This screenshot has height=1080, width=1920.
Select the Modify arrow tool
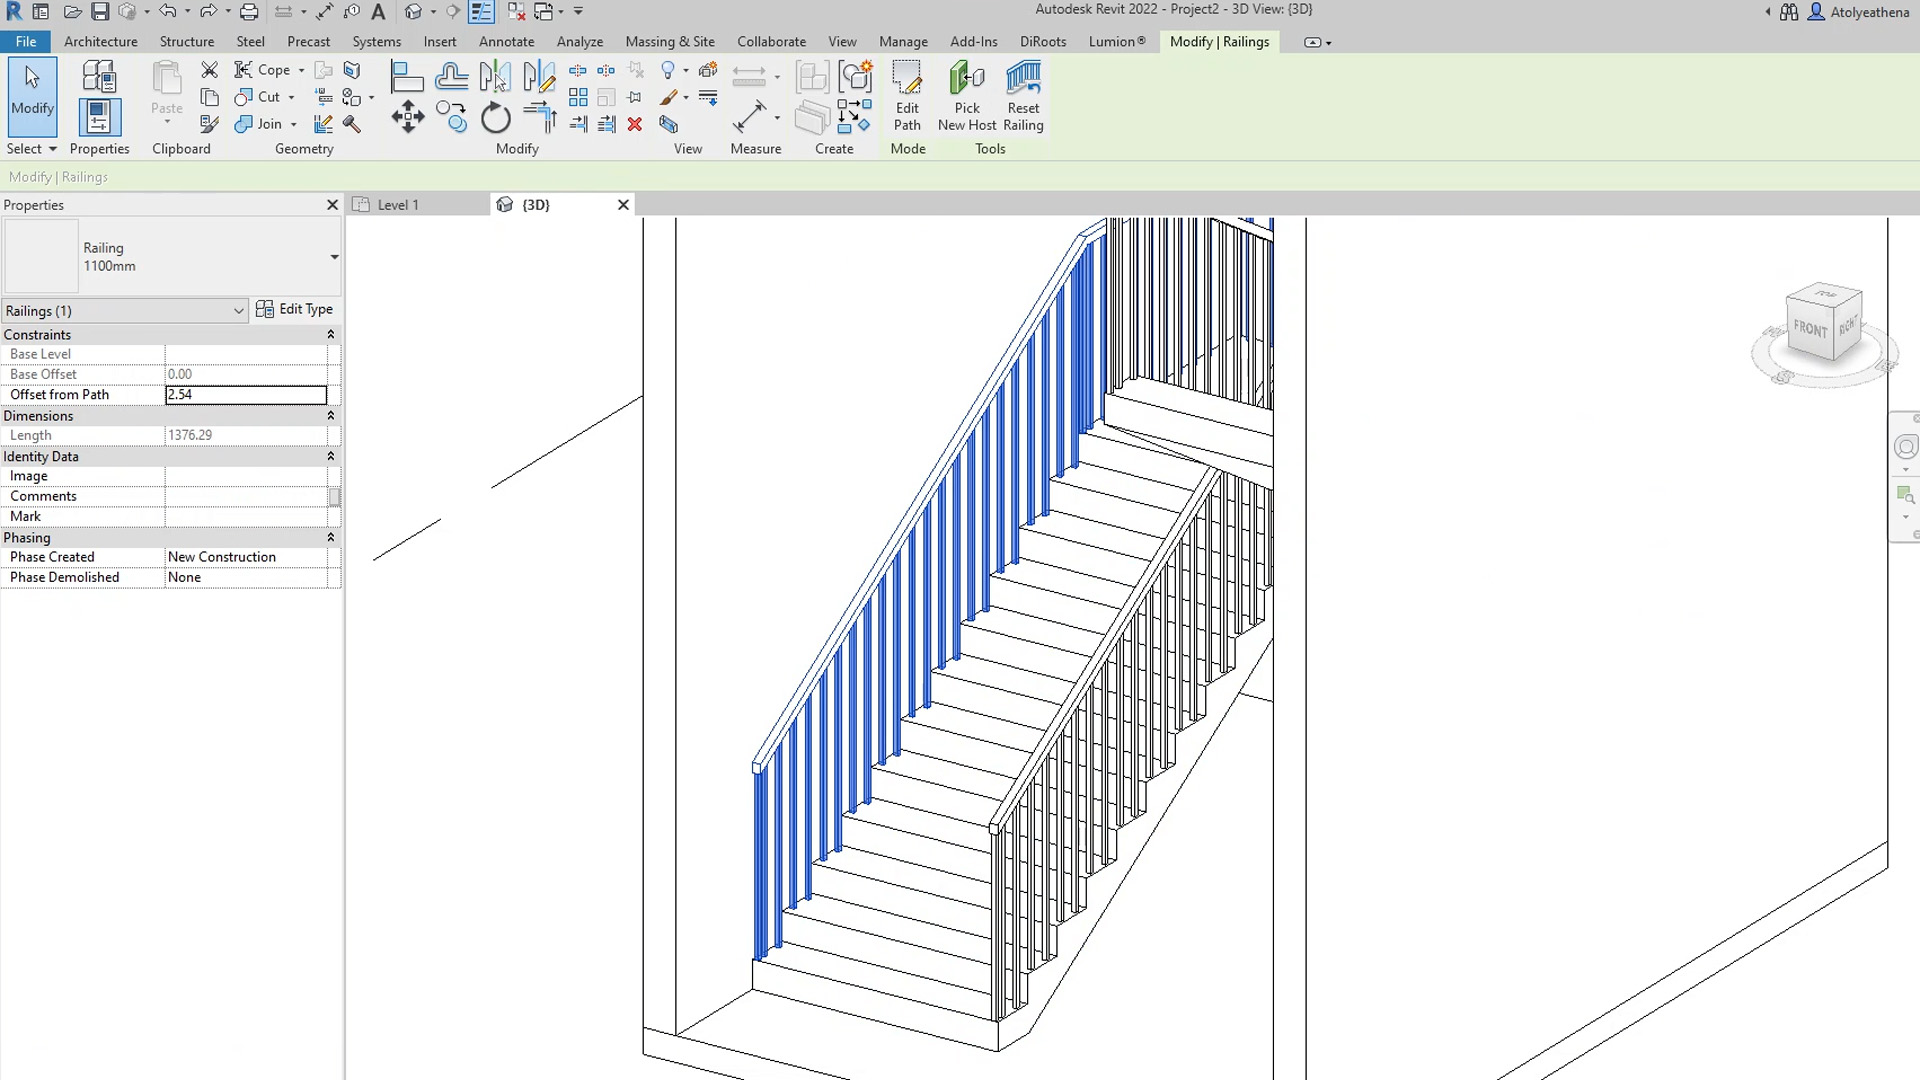[32, 96]
